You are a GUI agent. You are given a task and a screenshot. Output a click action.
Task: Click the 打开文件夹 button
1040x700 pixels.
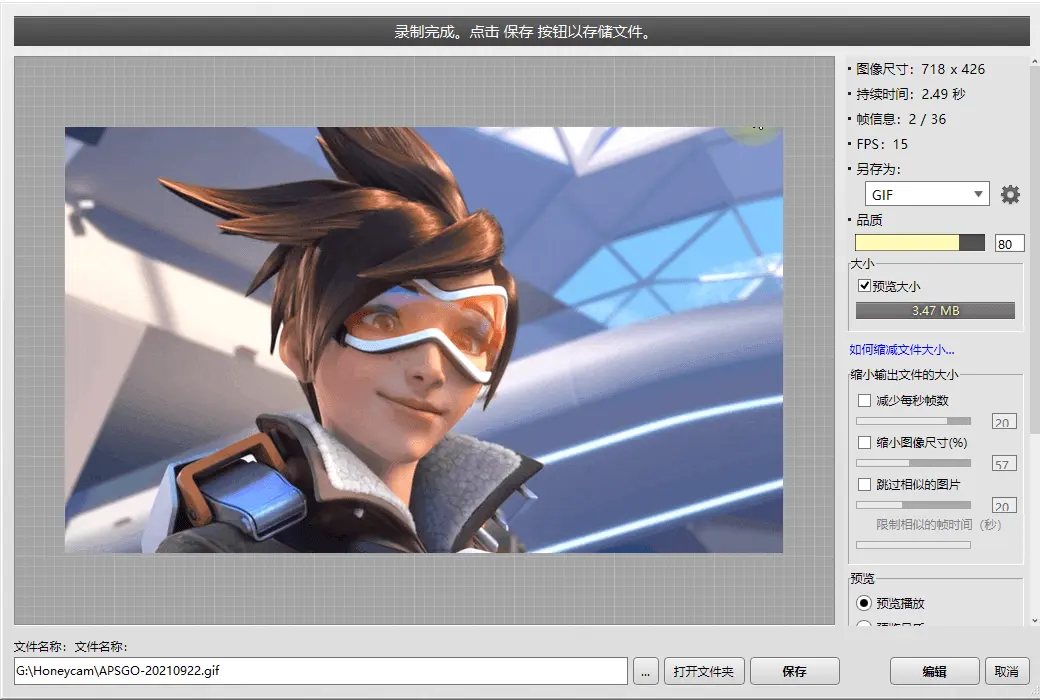click(x=703, y=671)
